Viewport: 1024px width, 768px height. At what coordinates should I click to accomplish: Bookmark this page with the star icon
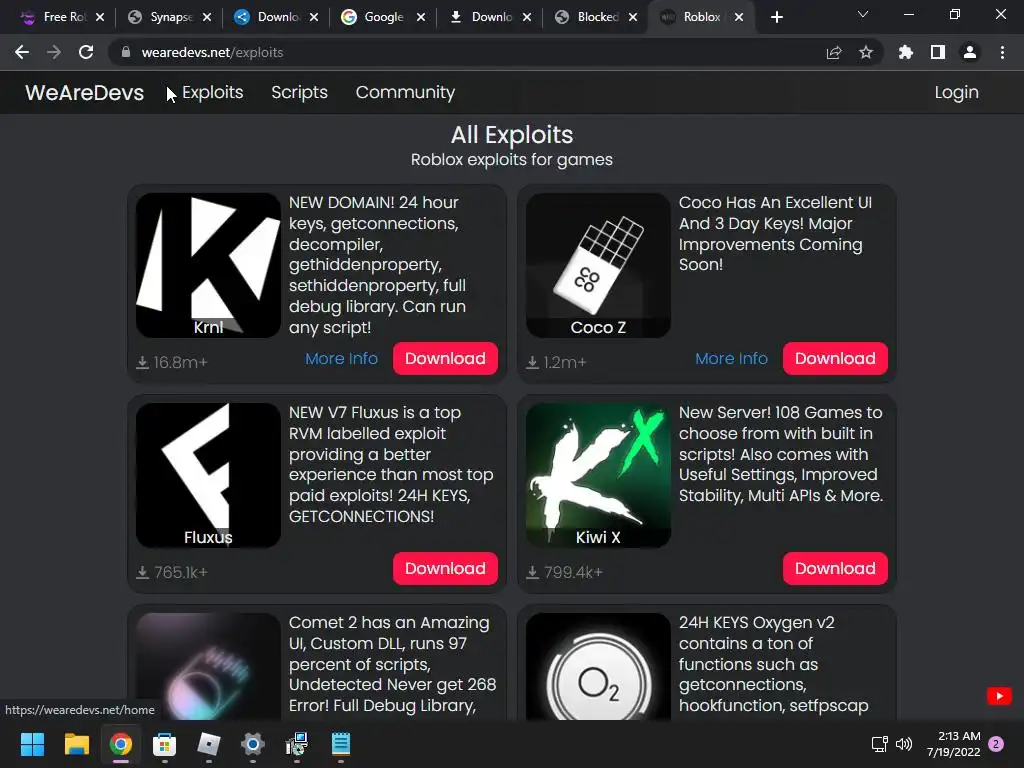(866, 52)
